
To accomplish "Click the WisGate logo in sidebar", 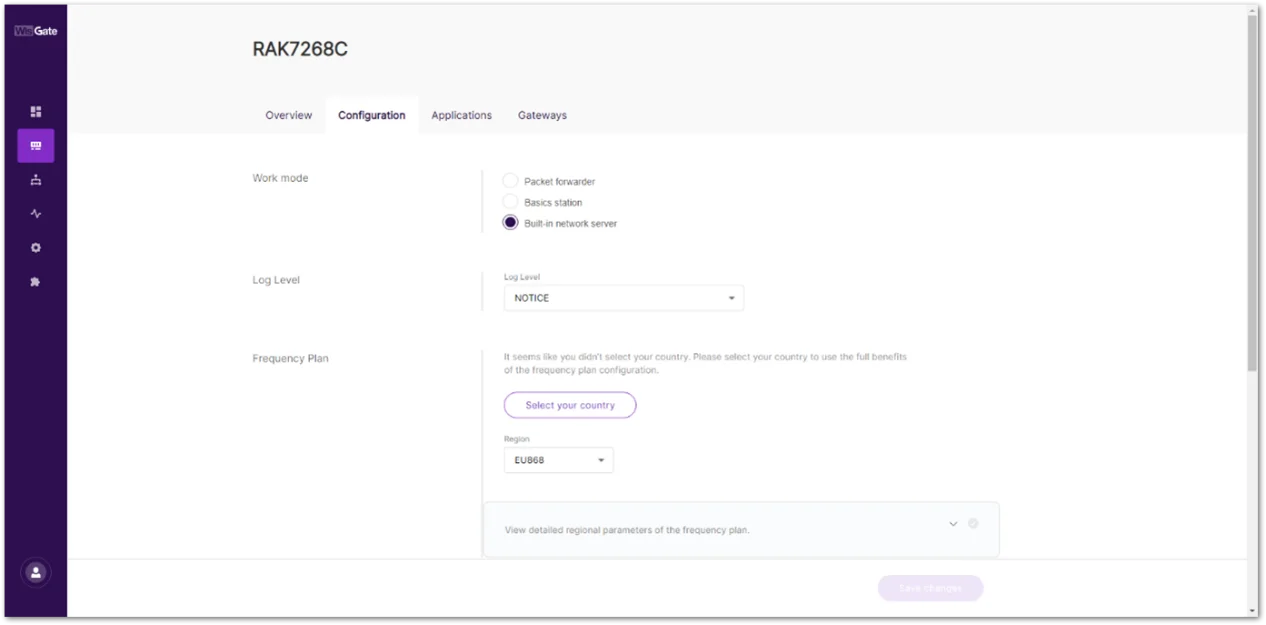I will coord(35,31).
